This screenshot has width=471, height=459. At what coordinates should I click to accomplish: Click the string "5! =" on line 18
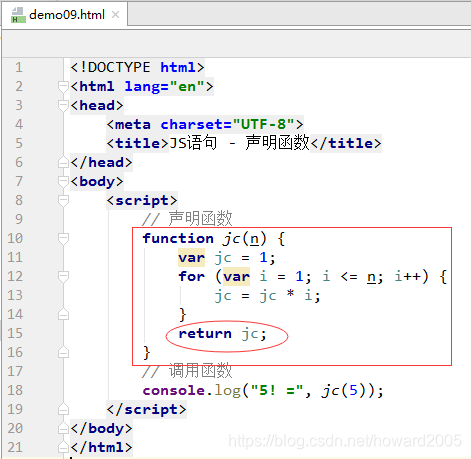point(277,390)
